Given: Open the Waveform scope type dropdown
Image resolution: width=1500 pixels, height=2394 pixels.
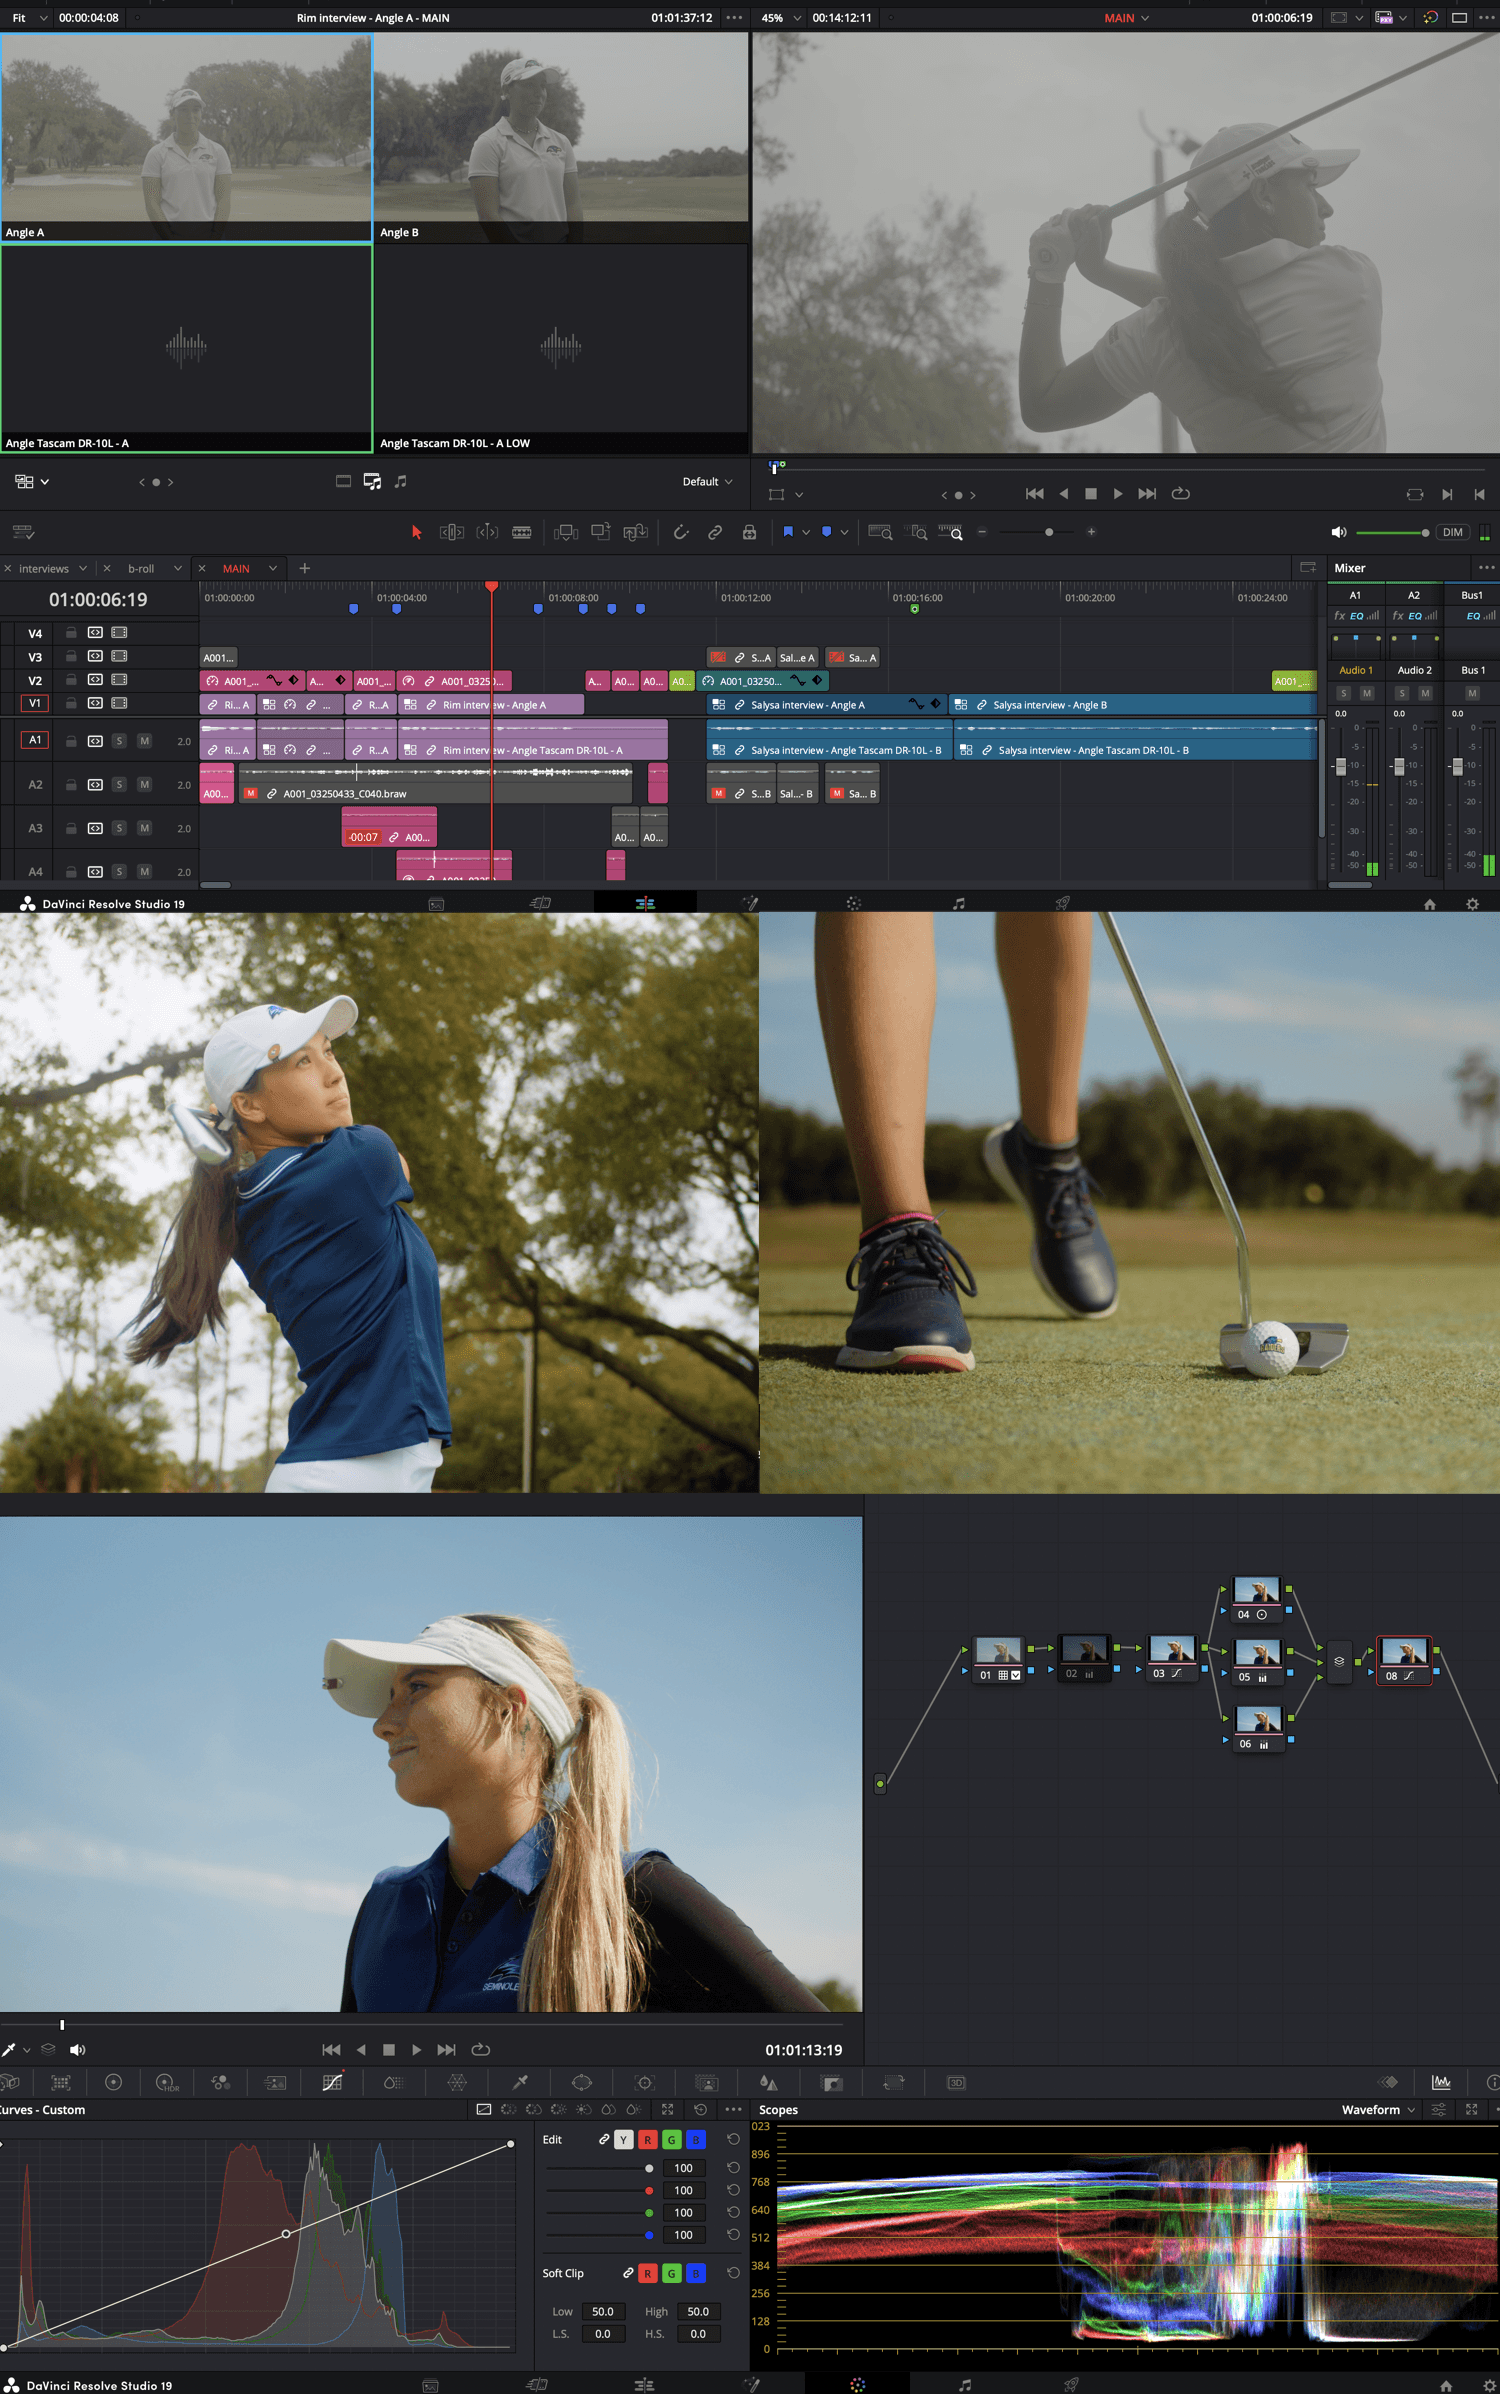Looking at the screenshot, I should [1378, 2109].
